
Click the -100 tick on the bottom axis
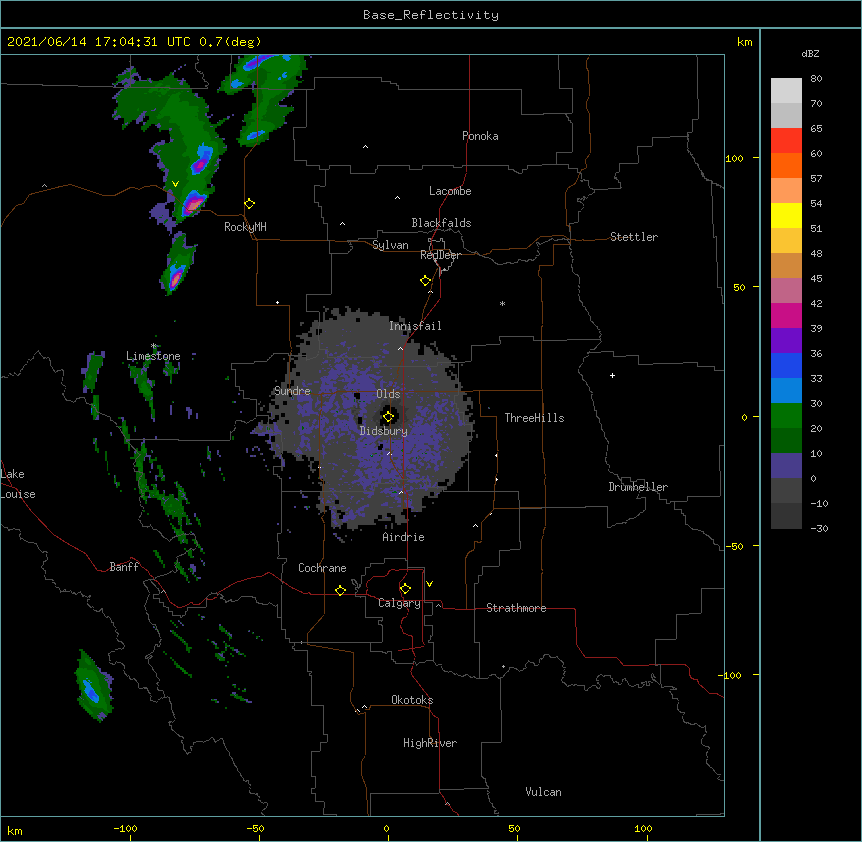125,828
